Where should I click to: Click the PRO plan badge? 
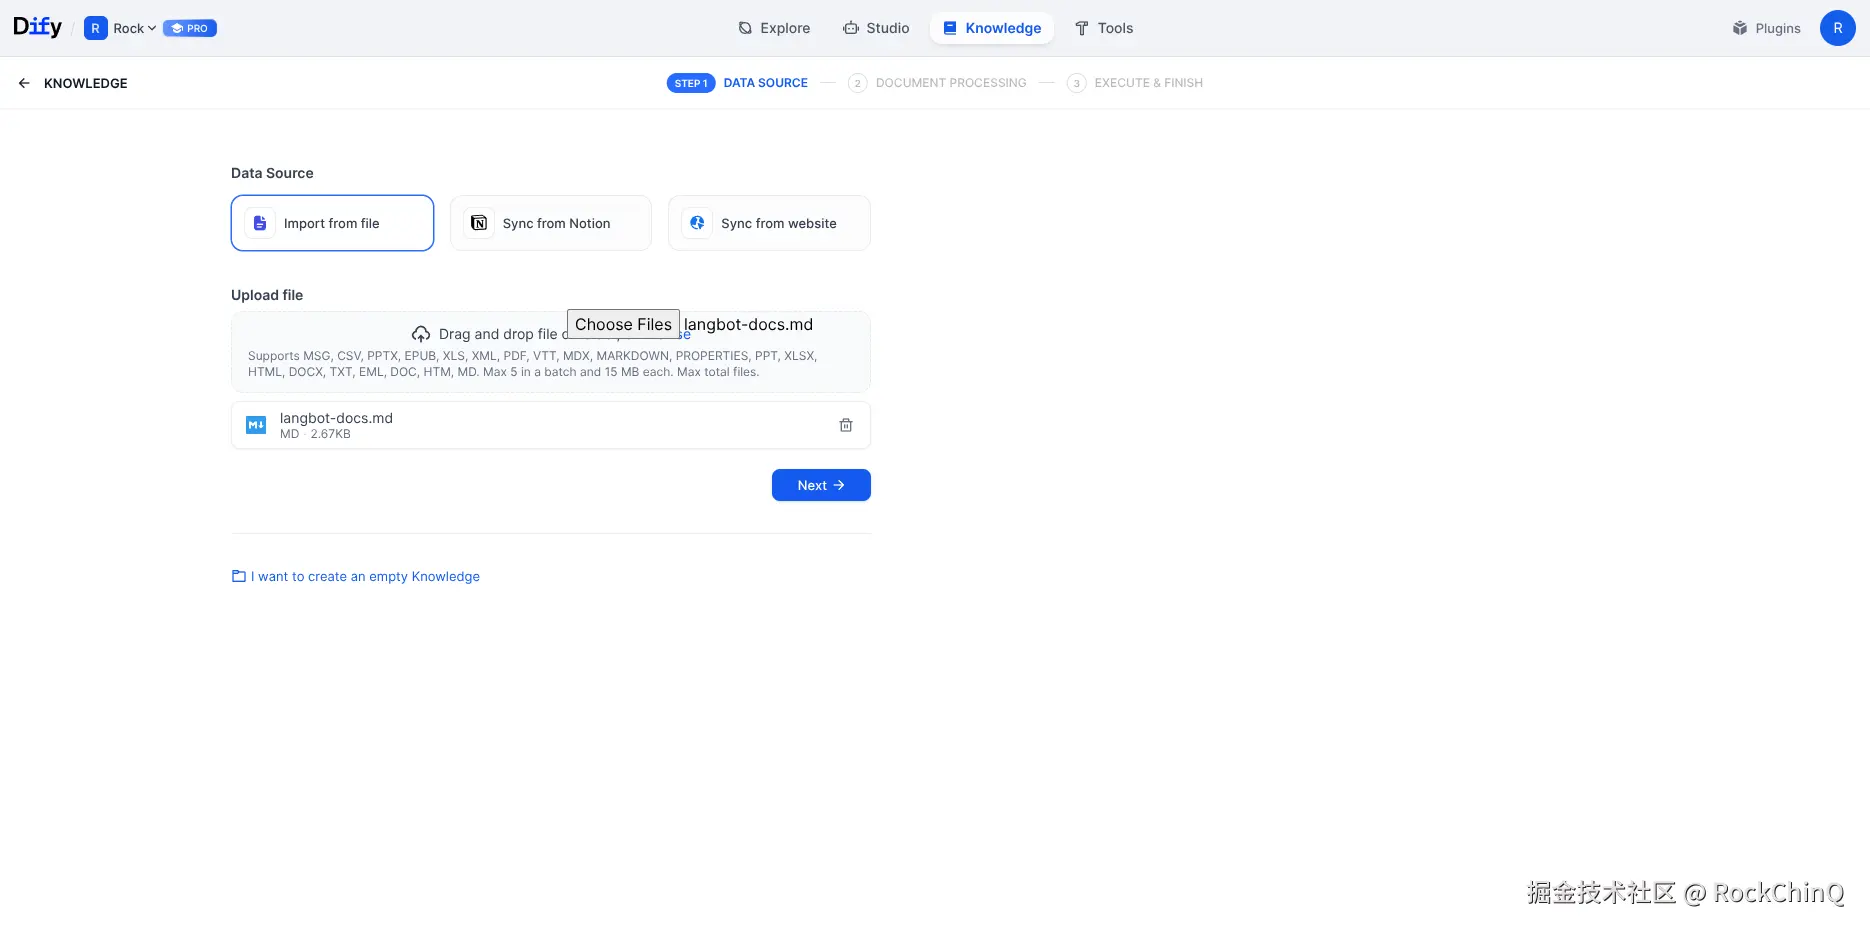coord(190,28)
